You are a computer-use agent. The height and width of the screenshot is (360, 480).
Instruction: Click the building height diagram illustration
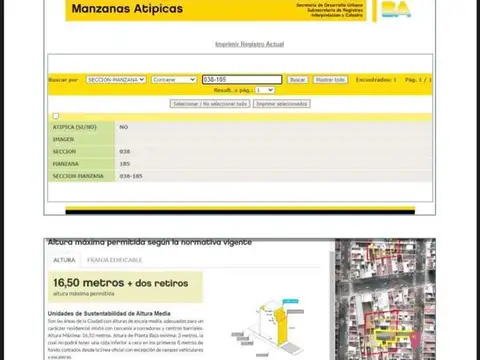pyautogui.click(x=268, y=328)
